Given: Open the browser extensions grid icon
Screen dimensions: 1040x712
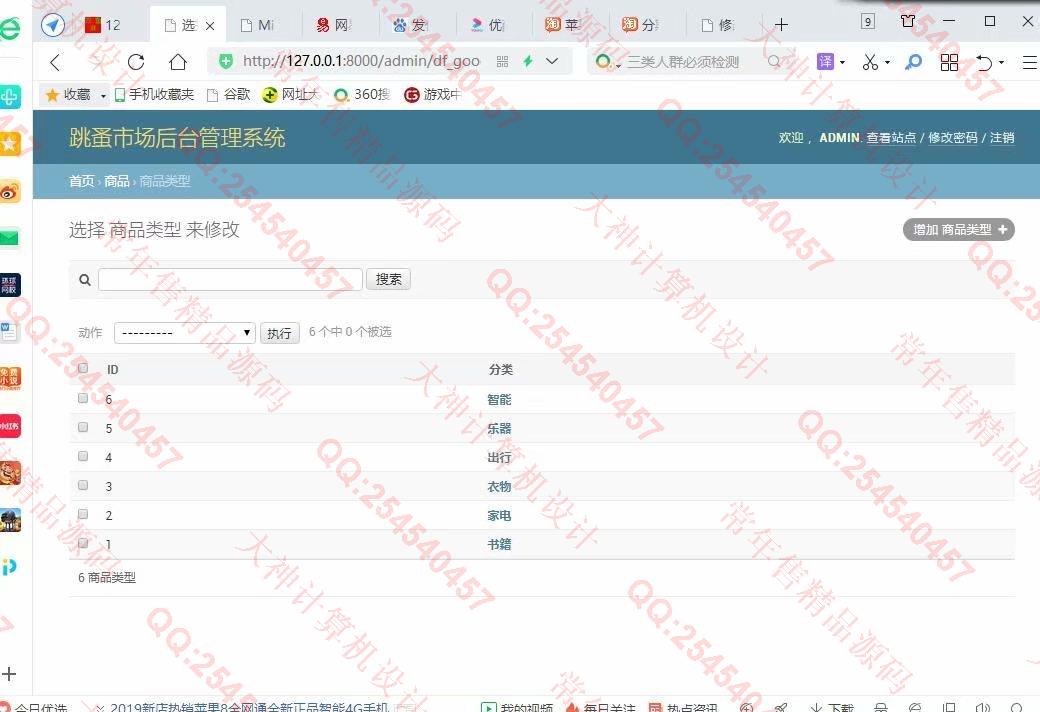Looking at the screenshot, I should (x=949, y=62).
